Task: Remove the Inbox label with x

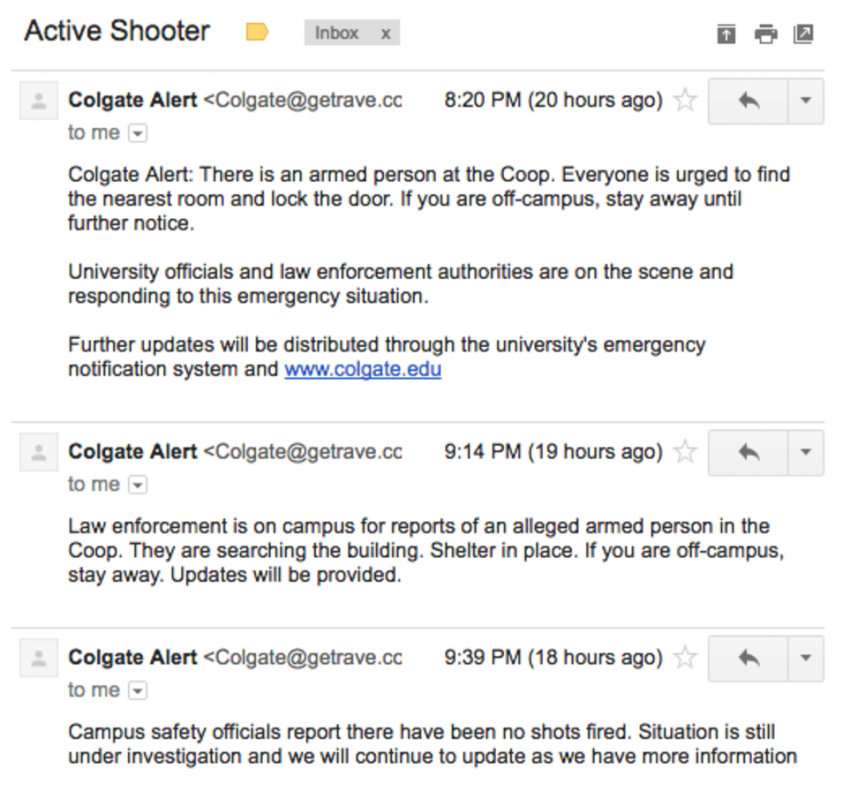Action: [386, 34]
